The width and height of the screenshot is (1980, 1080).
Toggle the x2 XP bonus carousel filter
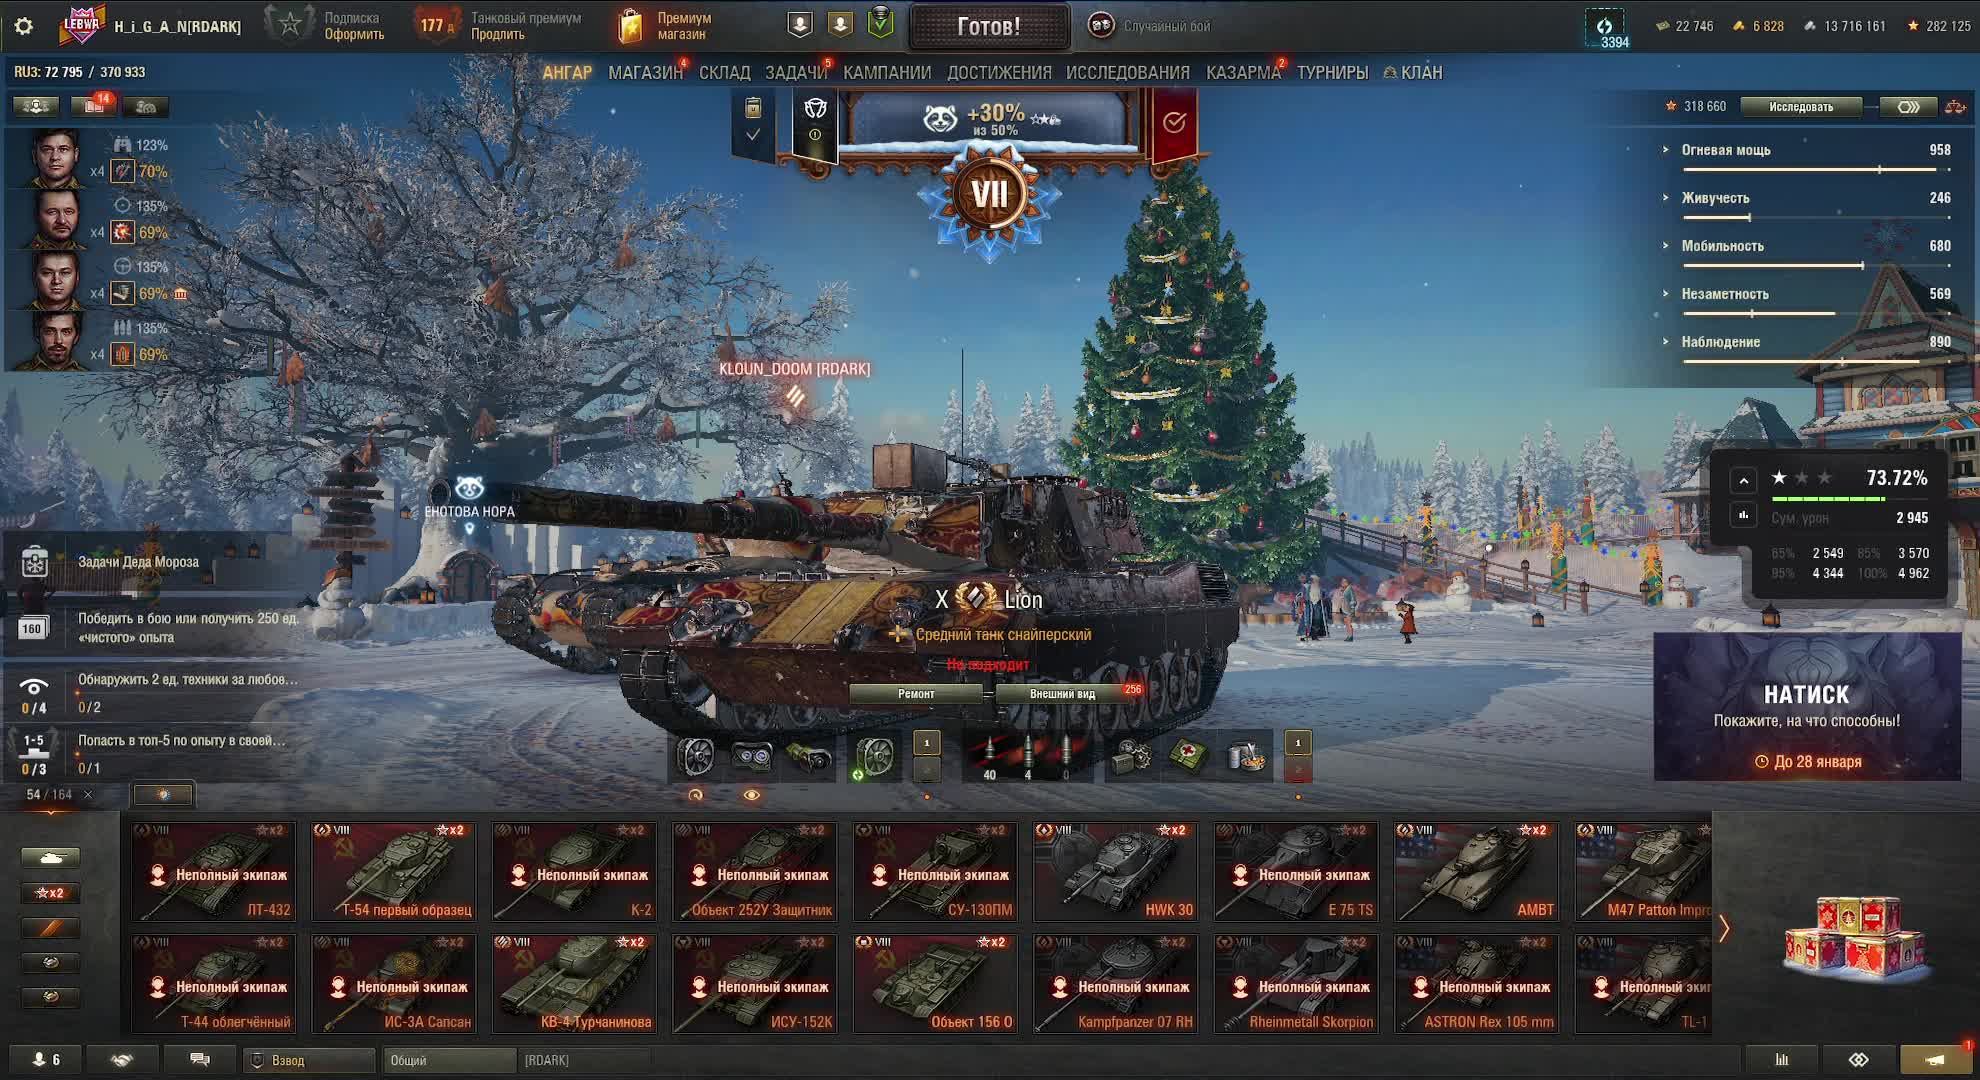coord(50,893)
